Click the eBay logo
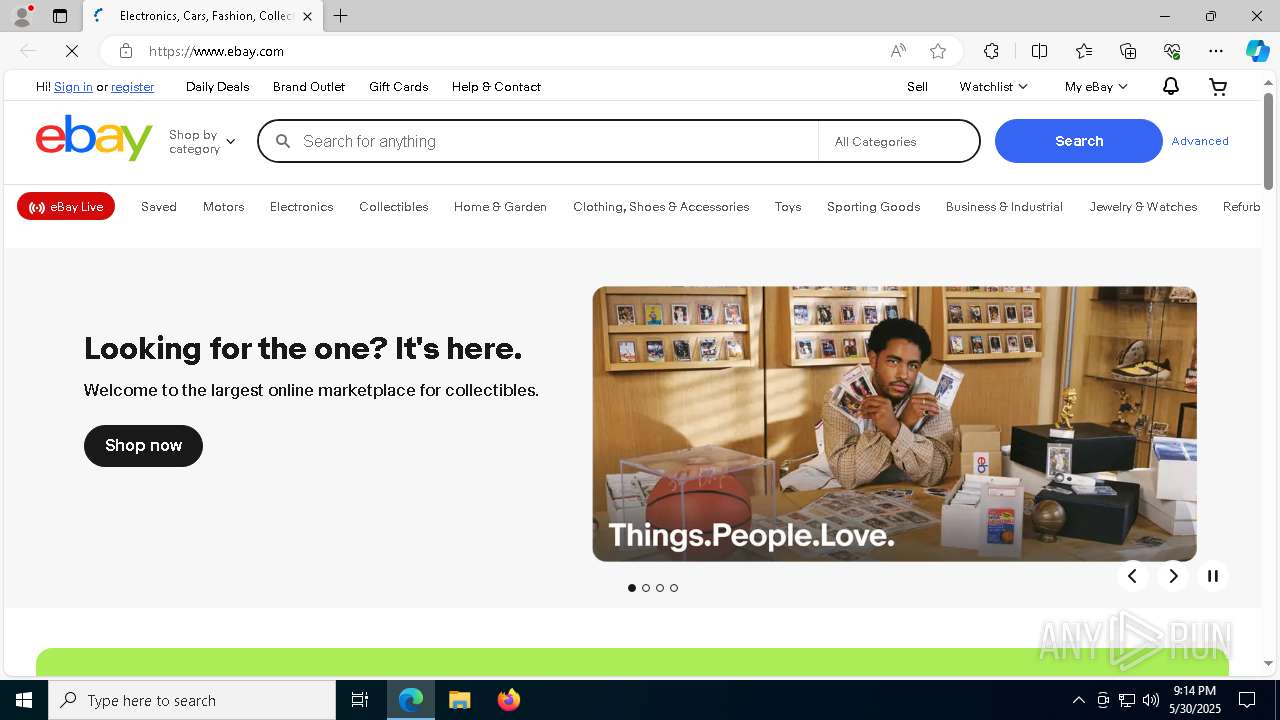1280x720 pixels. pos(94,138)
